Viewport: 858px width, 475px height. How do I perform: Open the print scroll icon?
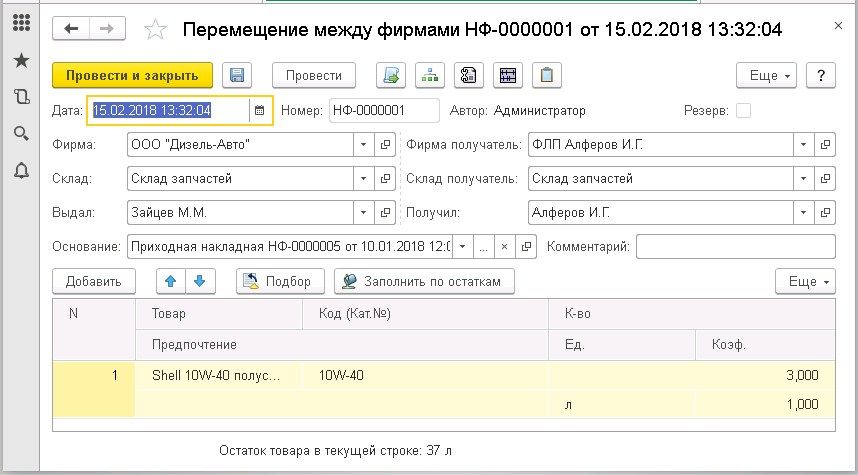coord(469,76)
